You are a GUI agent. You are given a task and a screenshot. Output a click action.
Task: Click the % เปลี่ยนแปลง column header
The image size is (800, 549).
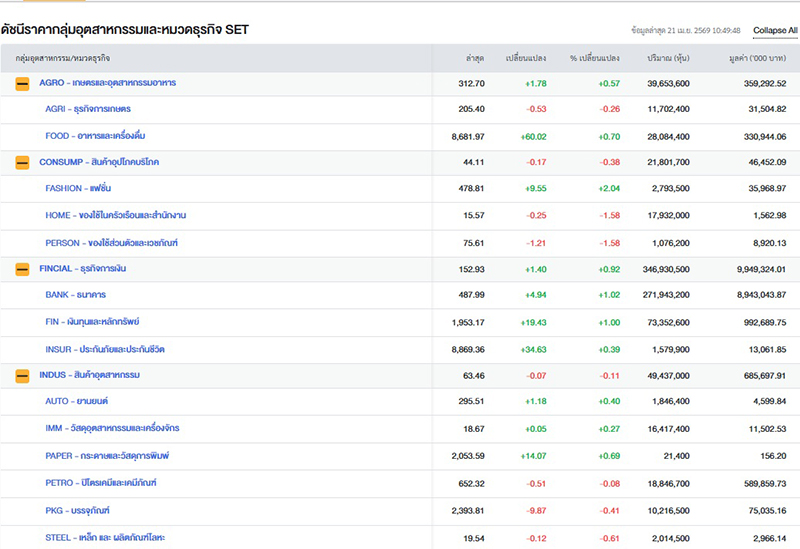point(594,59)
